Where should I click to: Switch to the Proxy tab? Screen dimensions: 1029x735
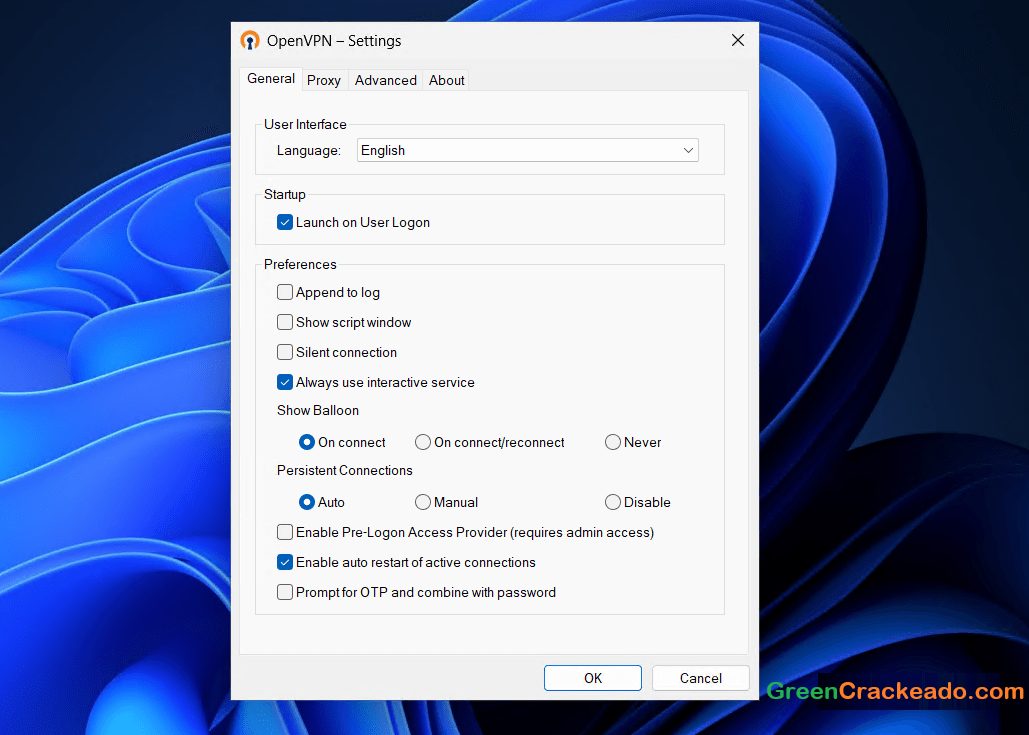pos(324,80)
